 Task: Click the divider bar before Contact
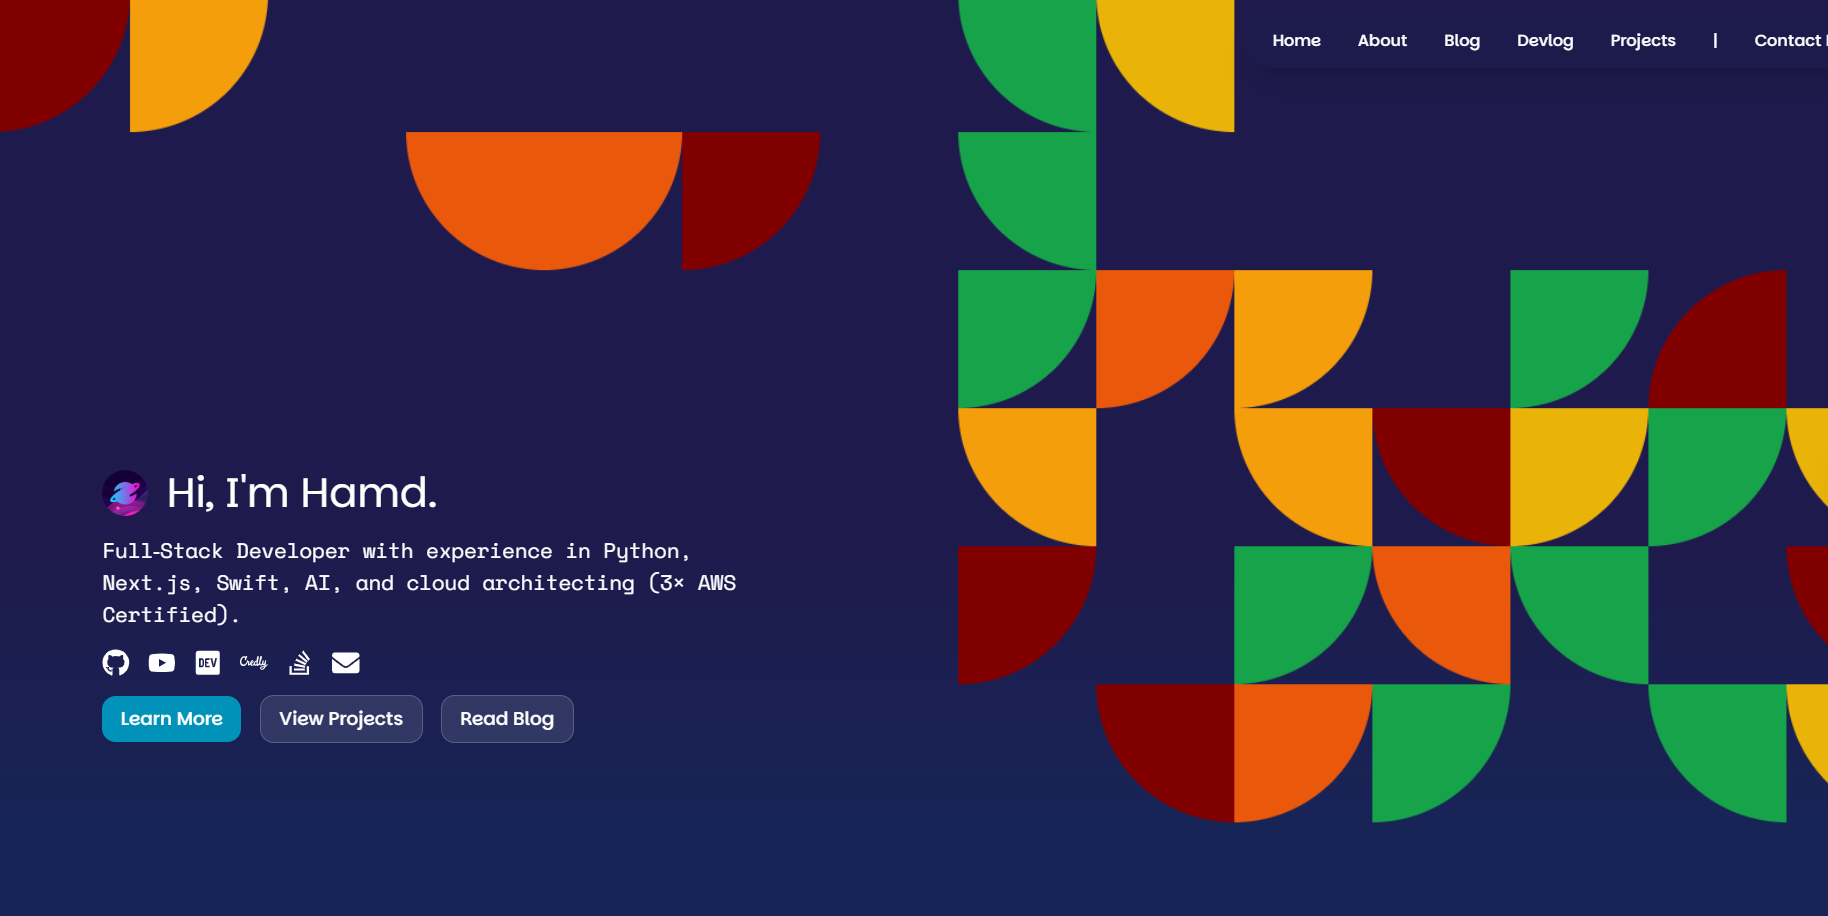pos(1715,40)
